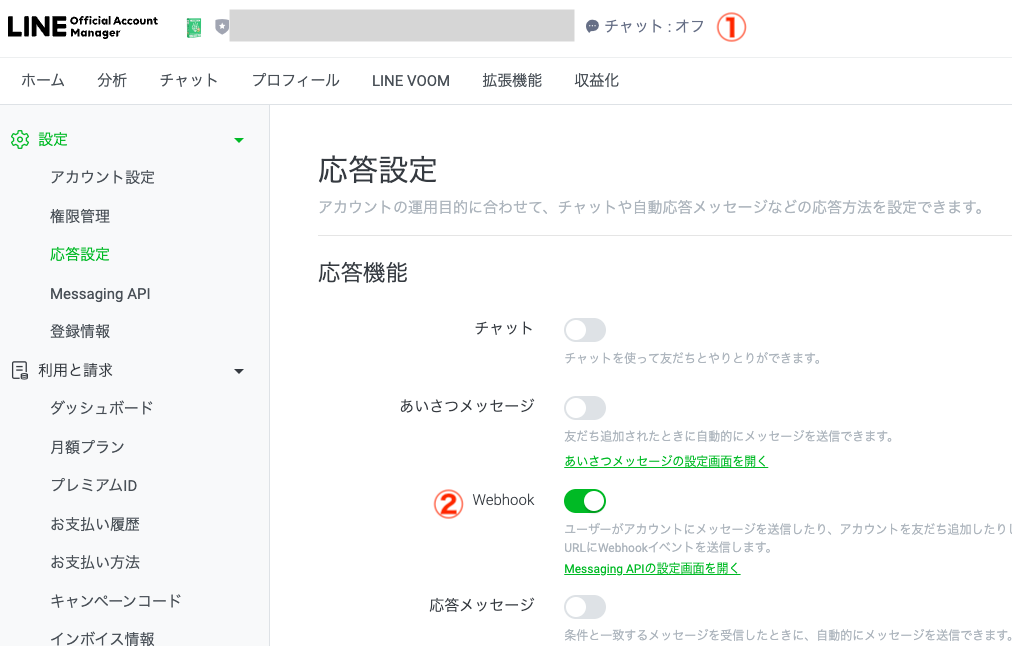
Task: Click the green account profile thumbnail
Action: pyautogui.click(x=194, y=27)
